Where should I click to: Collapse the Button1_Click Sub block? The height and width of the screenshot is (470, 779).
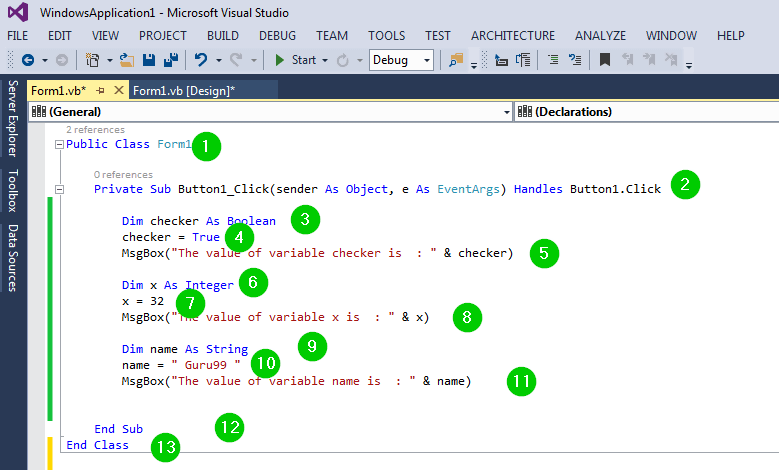pos(59,189)
